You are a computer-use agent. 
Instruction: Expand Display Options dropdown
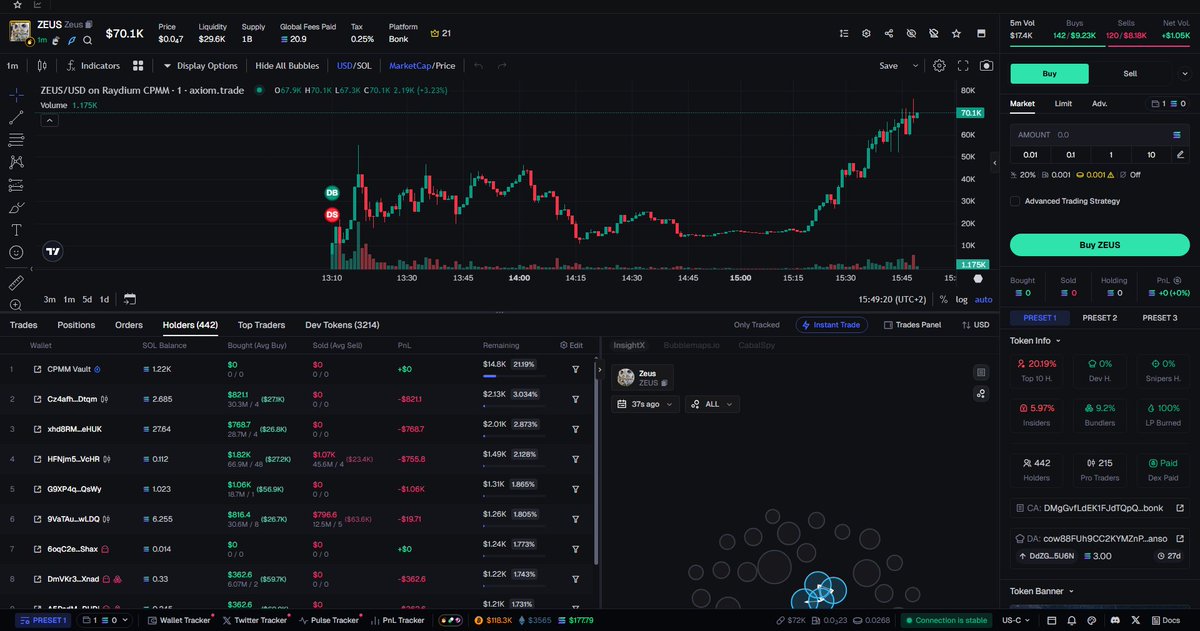[200, 66]
